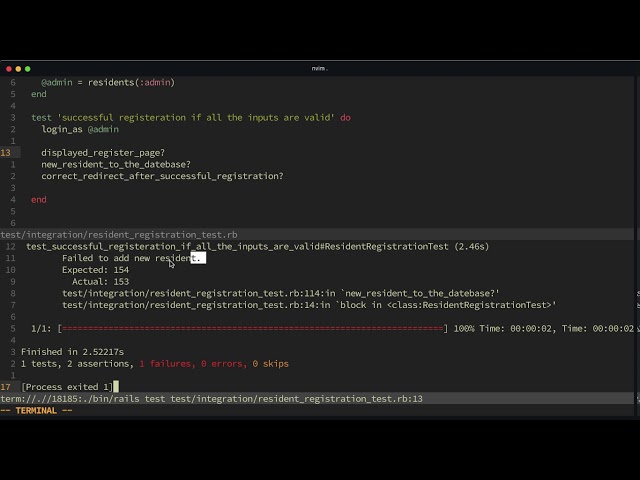
Task: Click stack trace line referencing rb:114
Action: click(x=281, y=293)
